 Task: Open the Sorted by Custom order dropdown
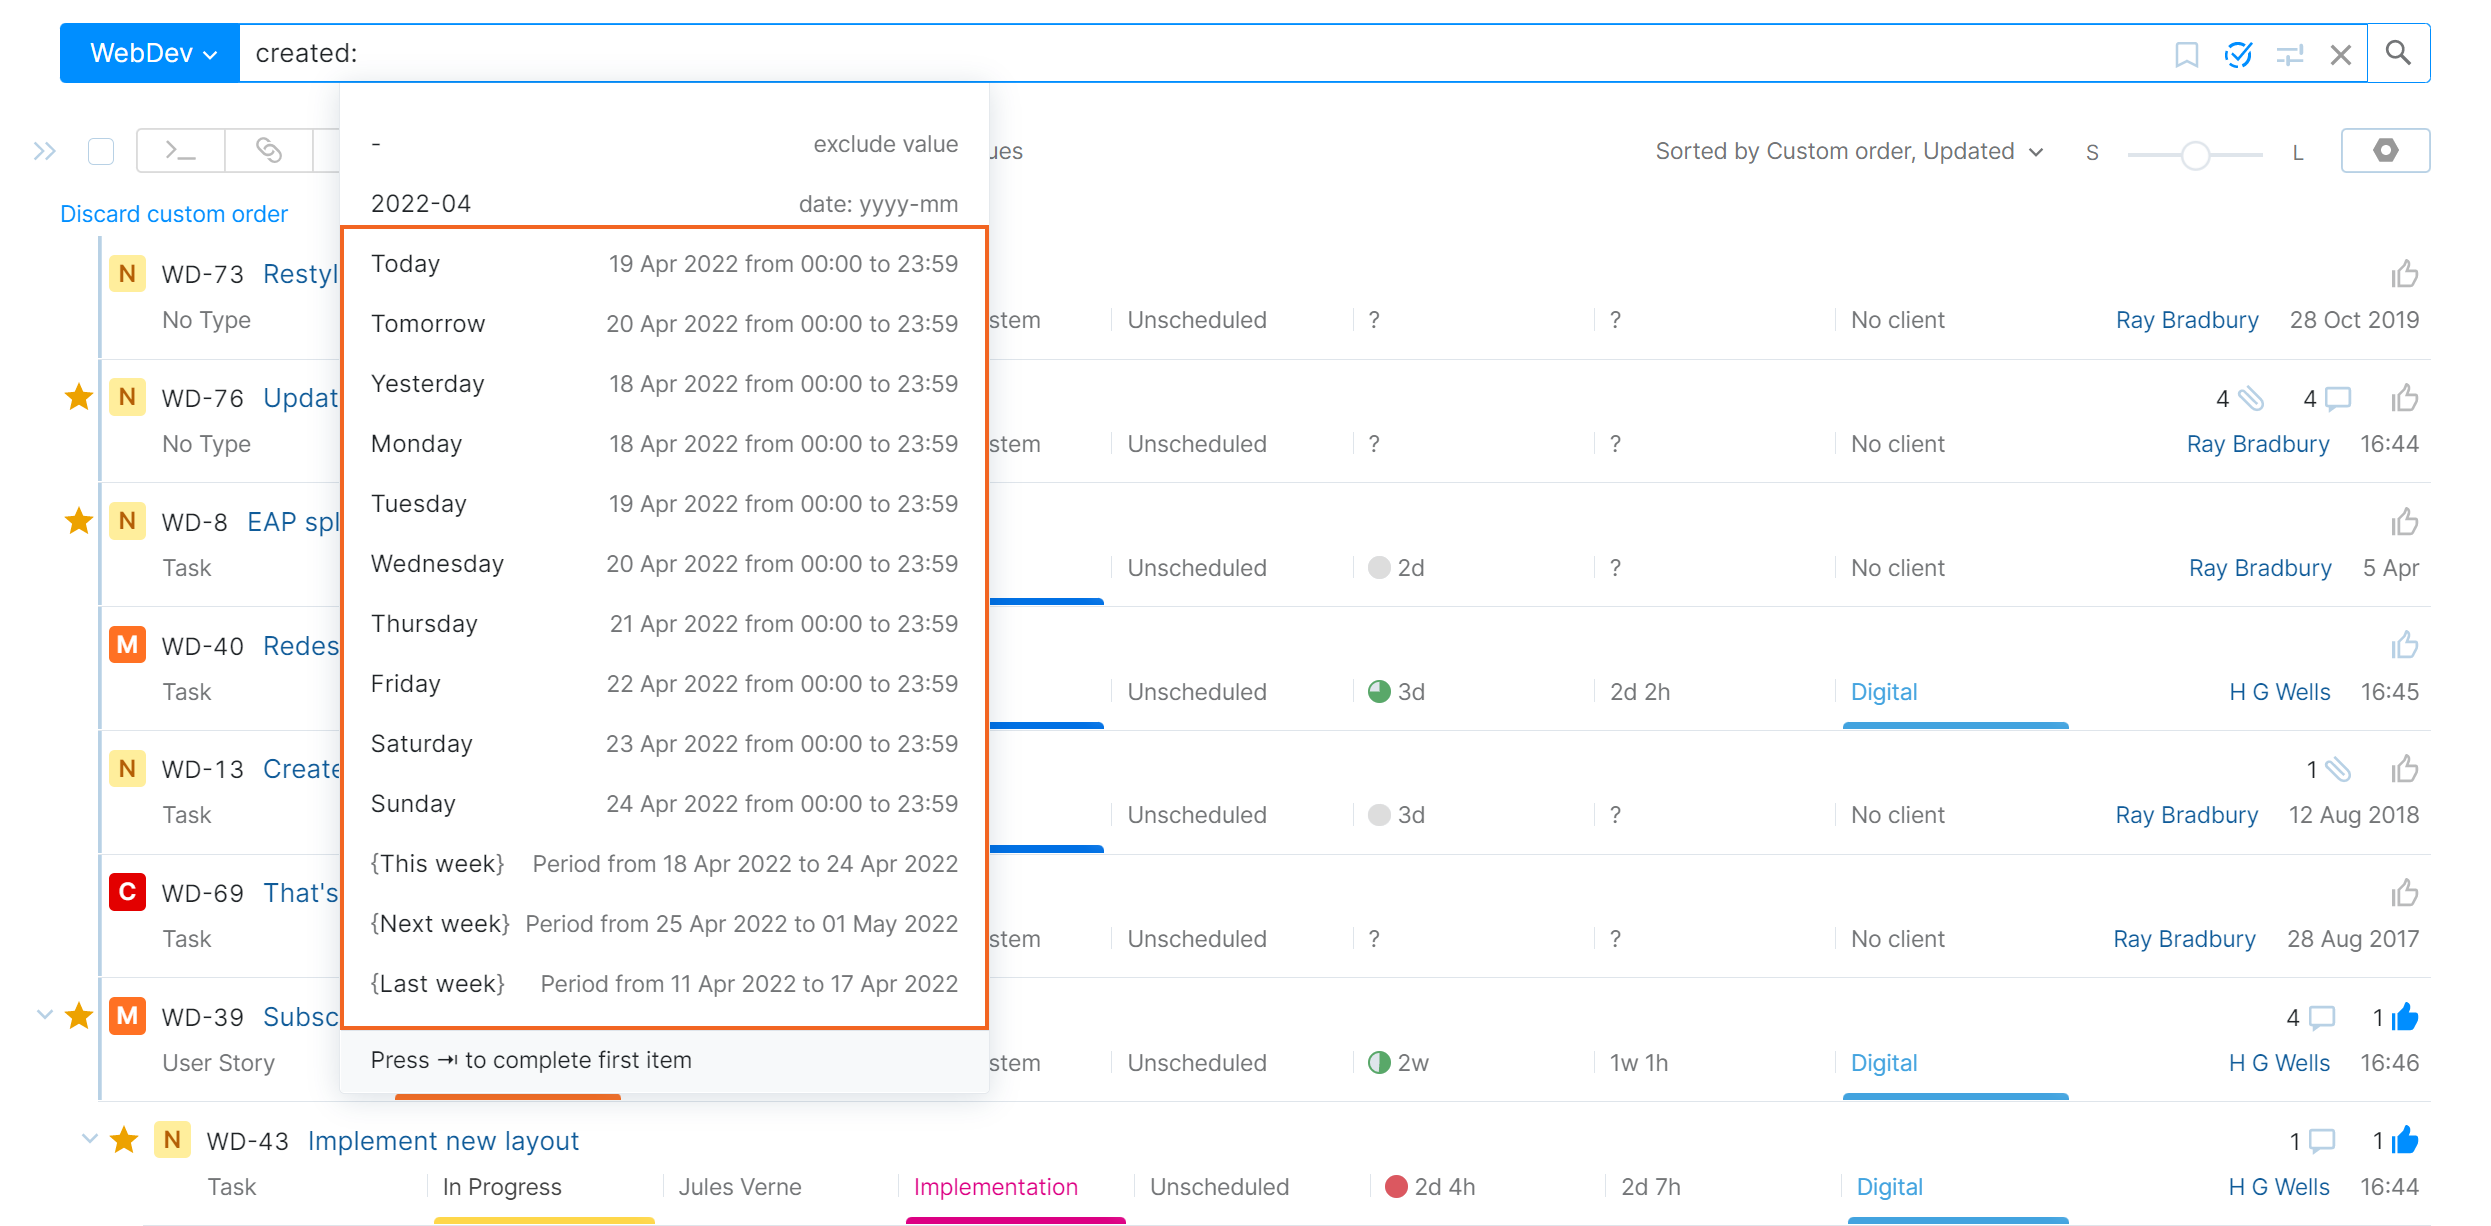pyautogui.click(x=1848, y=151)
